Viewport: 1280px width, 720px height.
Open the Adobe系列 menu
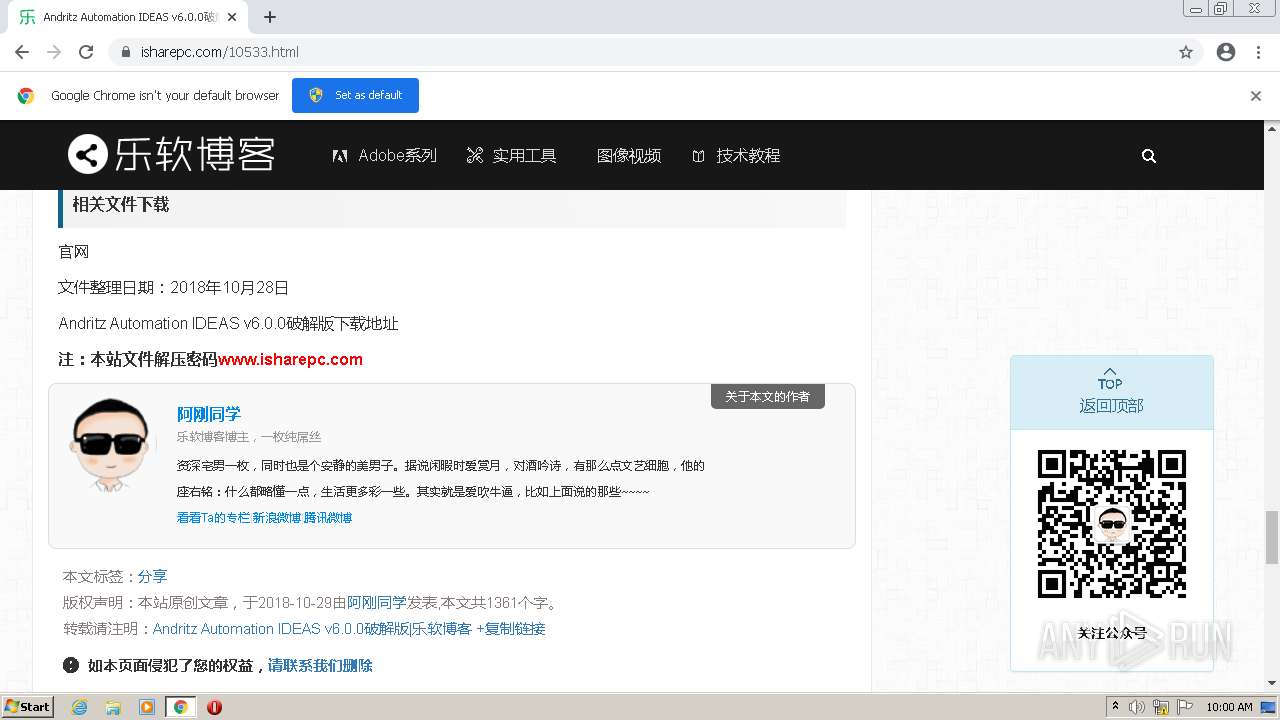(385, 156)
